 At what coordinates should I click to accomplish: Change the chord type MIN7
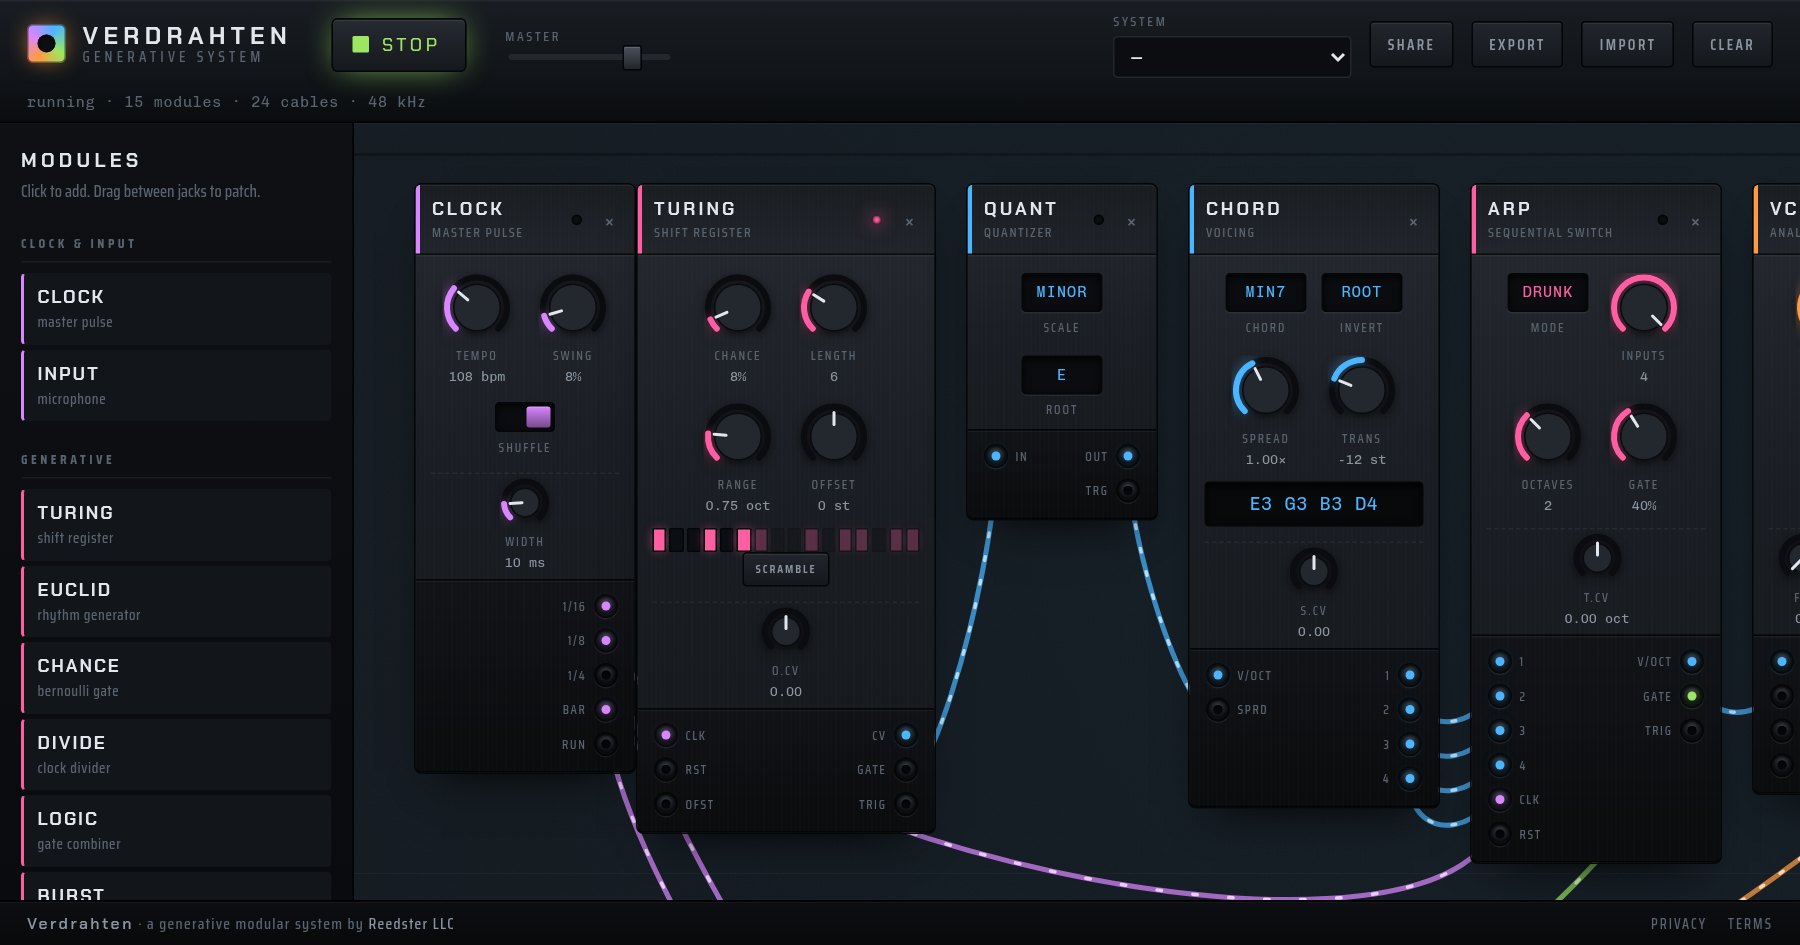point(1265,292)
